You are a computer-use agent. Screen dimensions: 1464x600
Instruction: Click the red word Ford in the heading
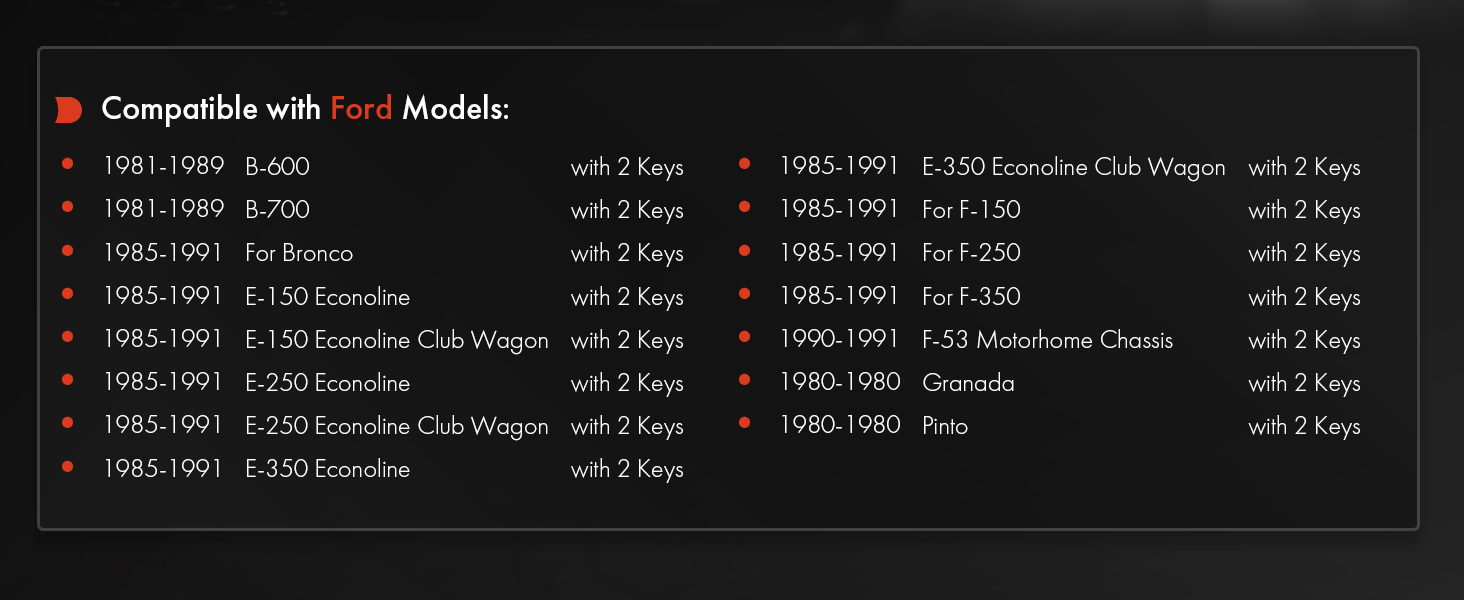361,109
